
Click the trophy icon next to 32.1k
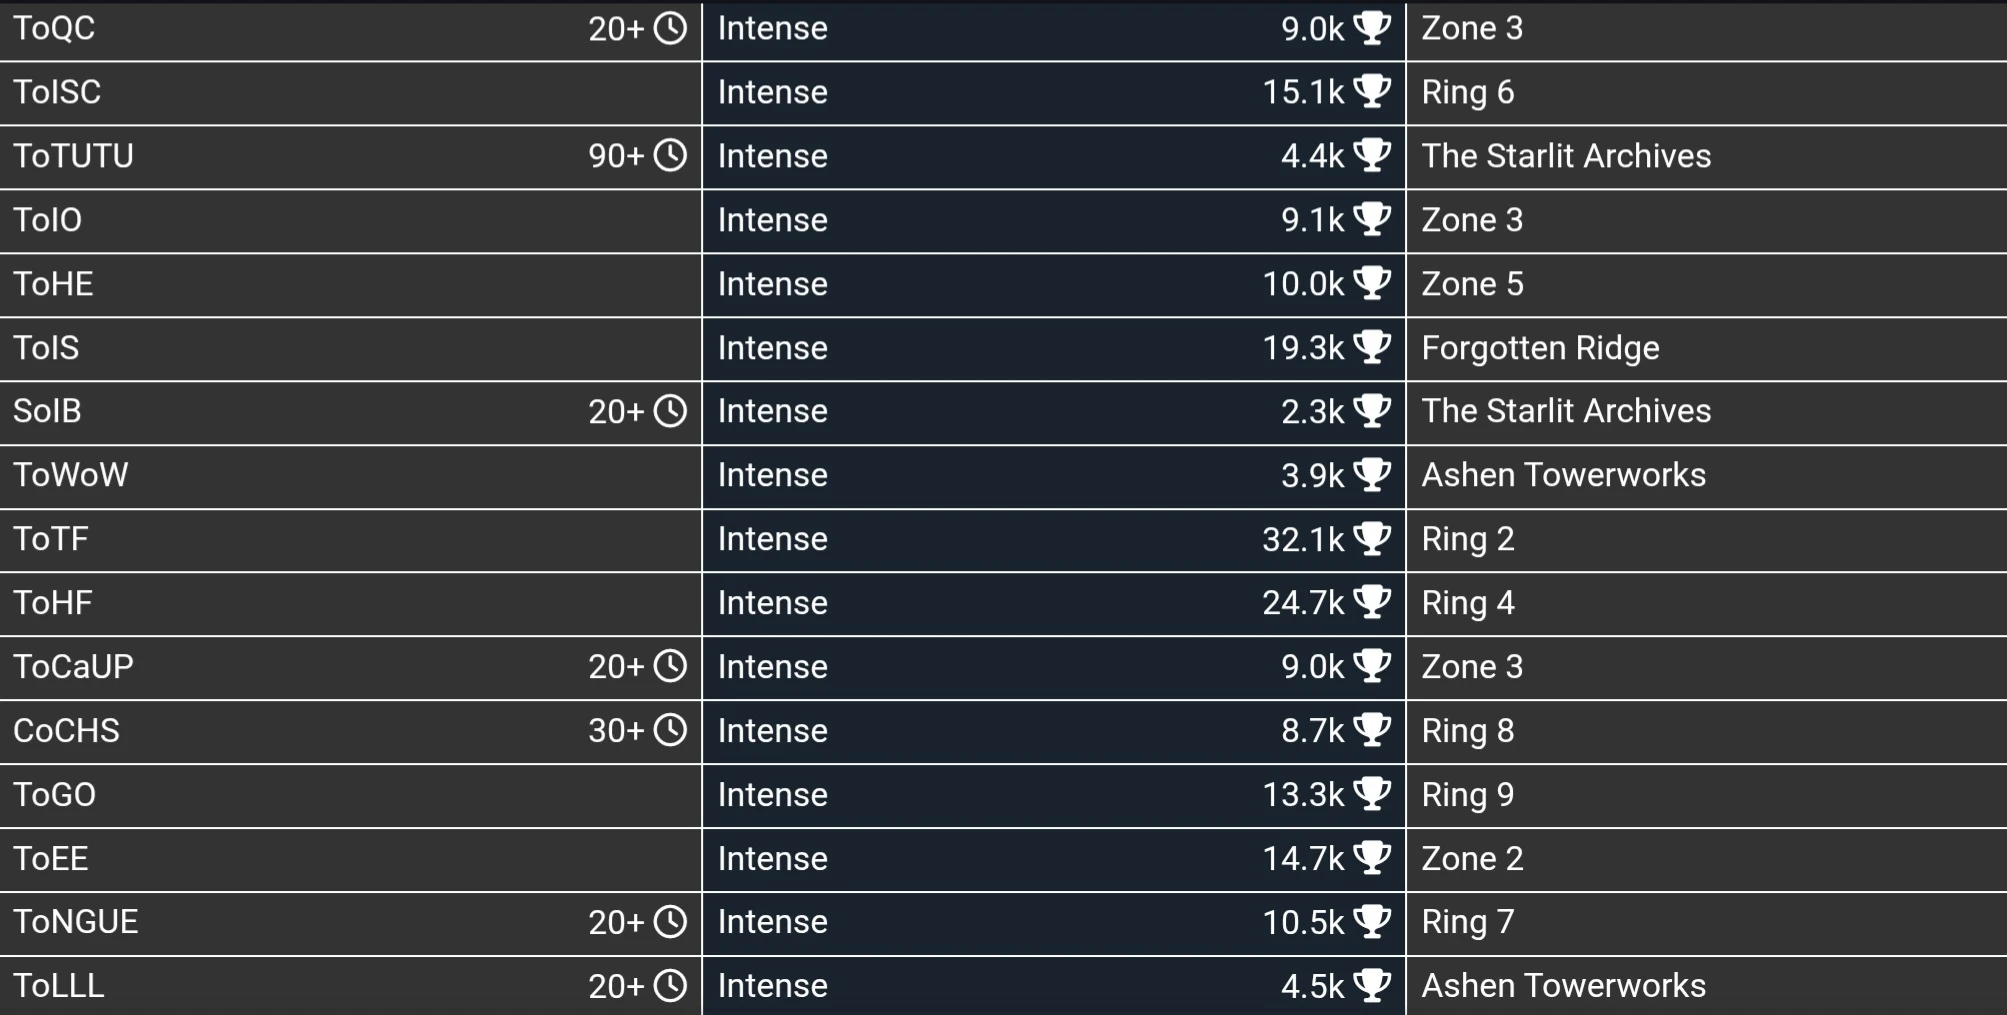pos(1372,539)
